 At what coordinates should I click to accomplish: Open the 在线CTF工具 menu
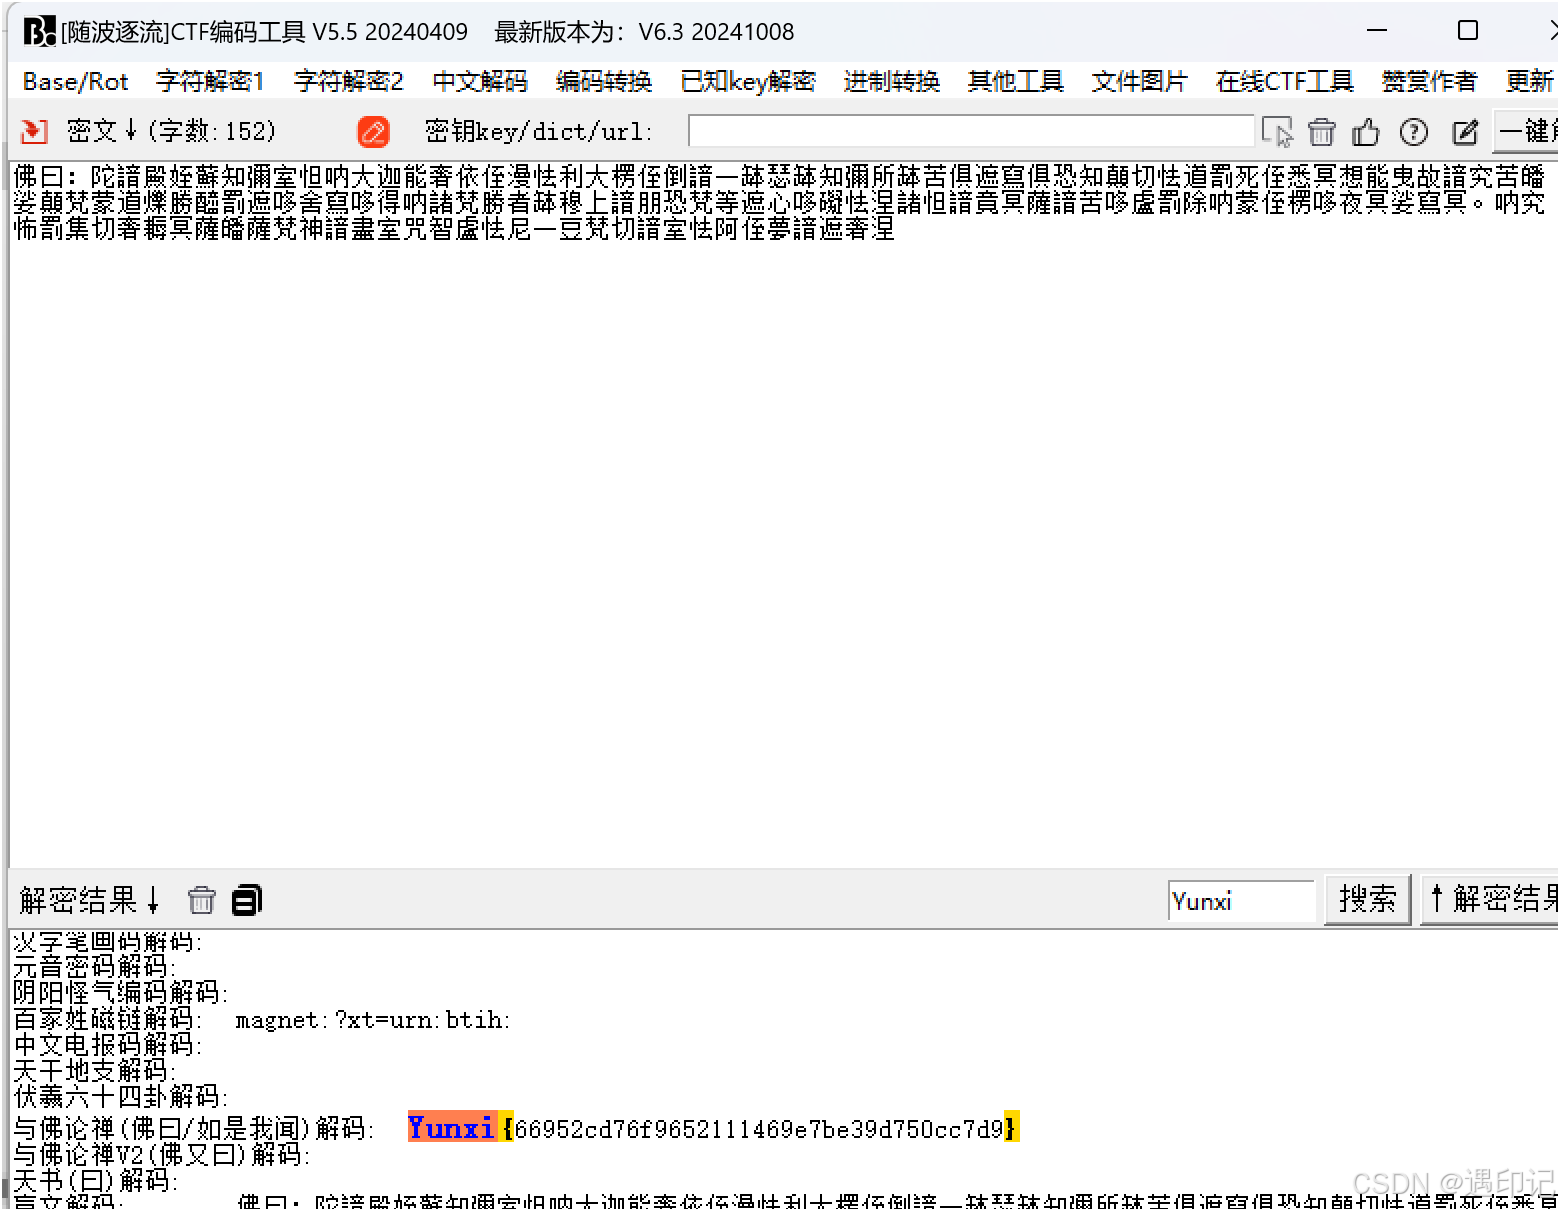[1283, 81]
